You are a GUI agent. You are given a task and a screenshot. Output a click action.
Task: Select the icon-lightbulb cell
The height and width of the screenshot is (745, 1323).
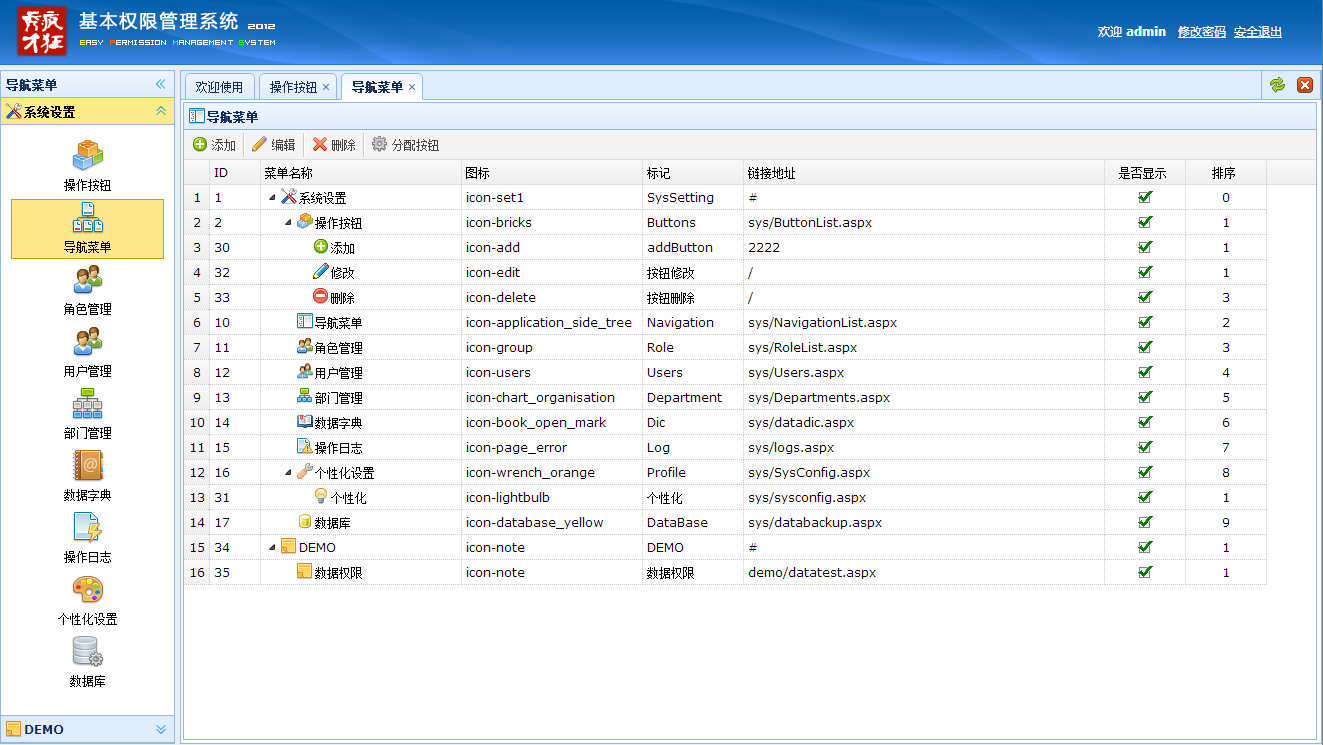(552, 497)
